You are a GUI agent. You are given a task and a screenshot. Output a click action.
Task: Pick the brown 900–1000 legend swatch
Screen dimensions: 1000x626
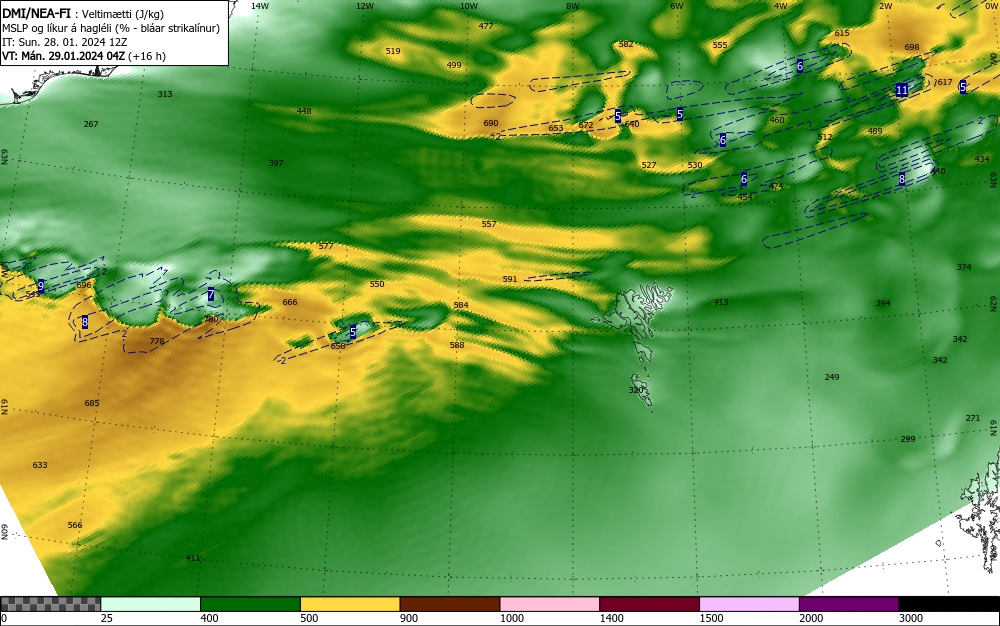pos(450,604)
